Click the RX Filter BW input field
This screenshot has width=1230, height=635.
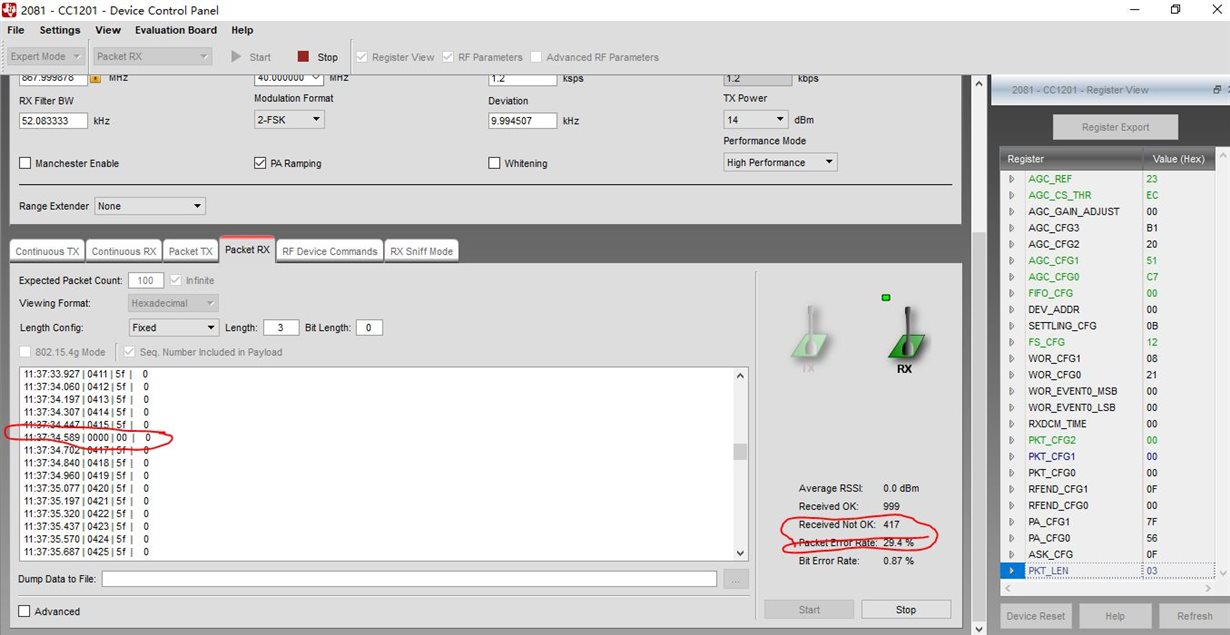pyautogui.click(x=53, y=120)
